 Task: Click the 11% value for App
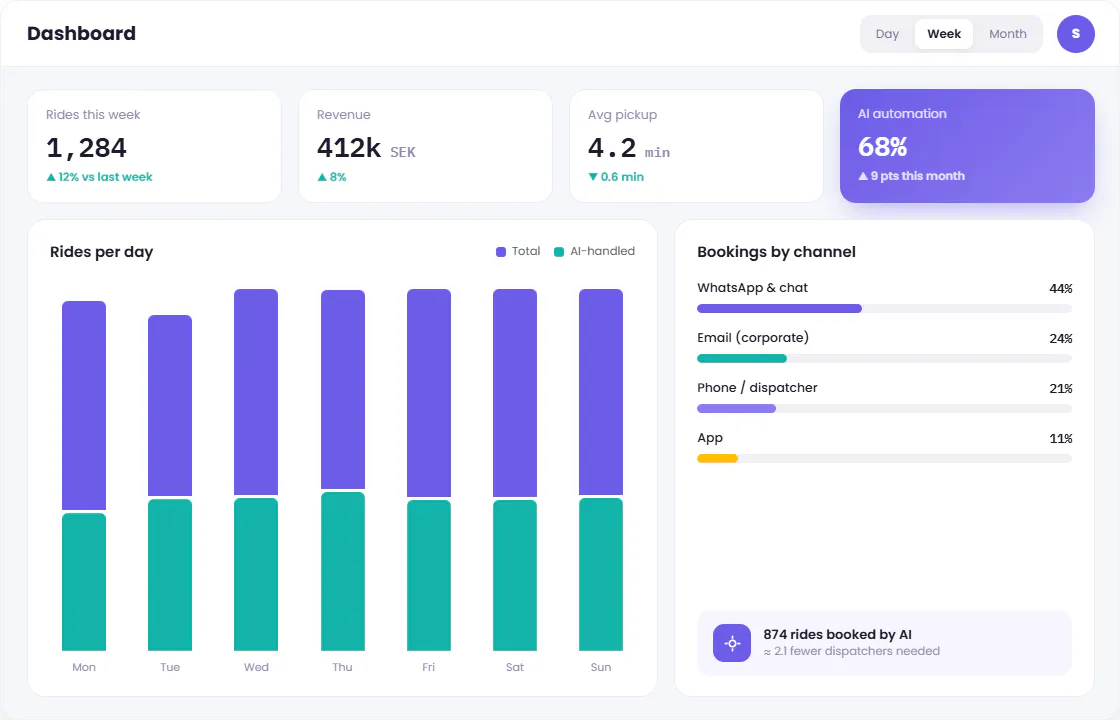[1061, 439]
